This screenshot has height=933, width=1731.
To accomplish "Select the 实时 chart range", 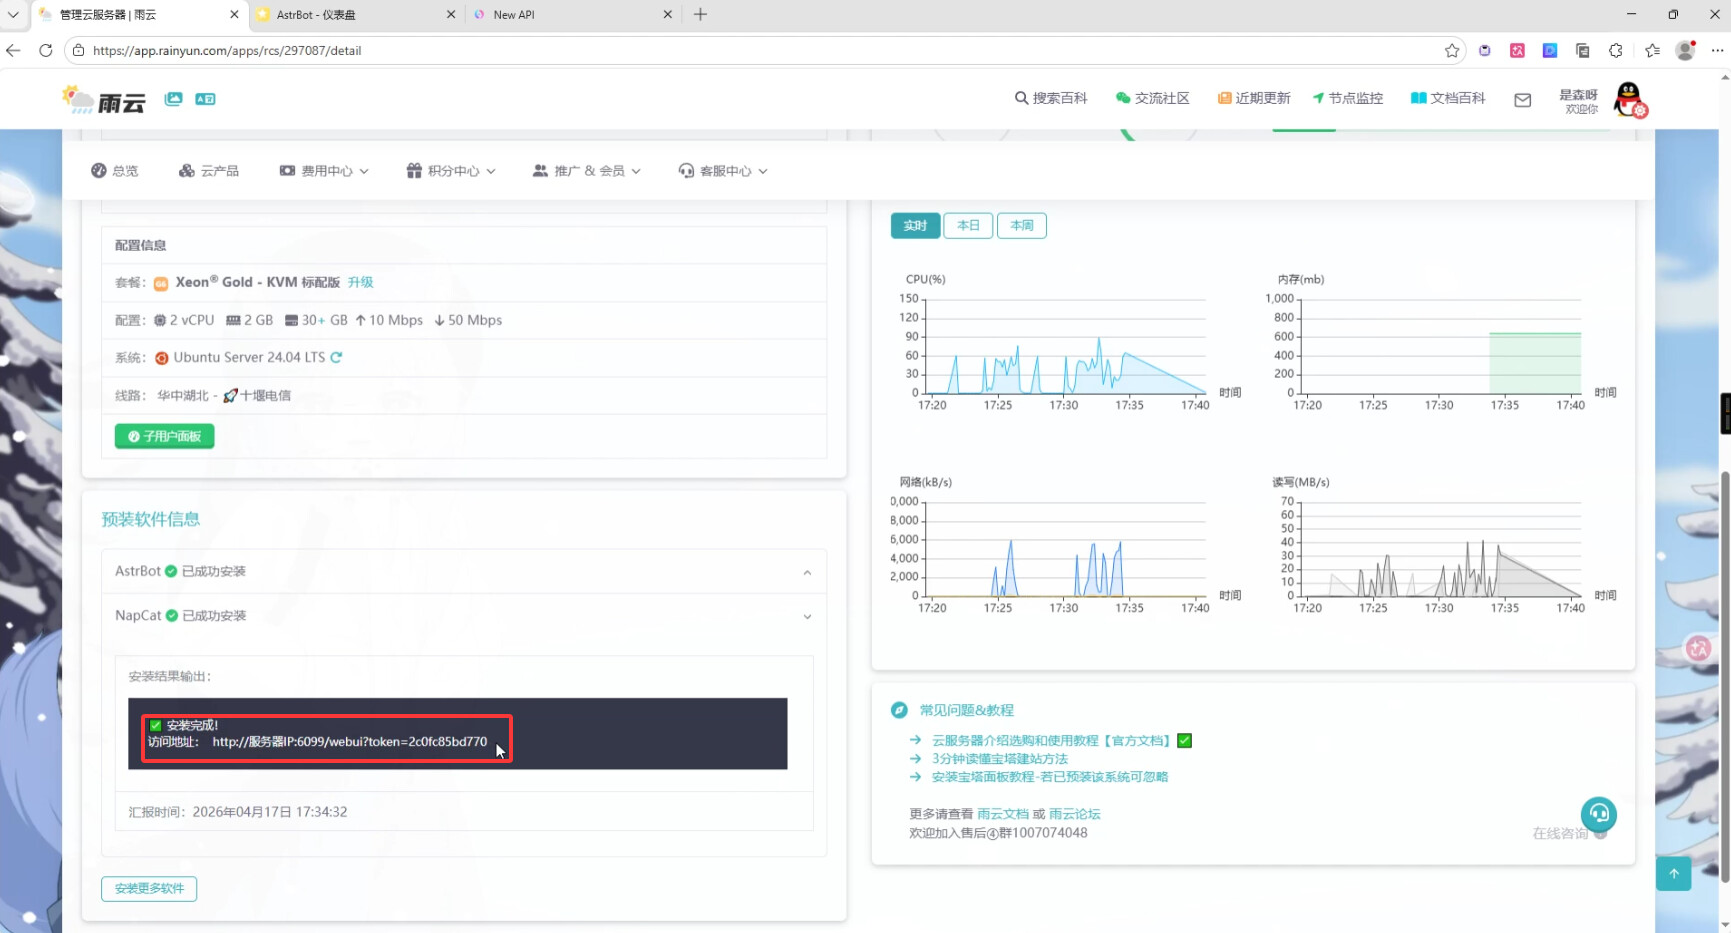I will click(915, 226).
